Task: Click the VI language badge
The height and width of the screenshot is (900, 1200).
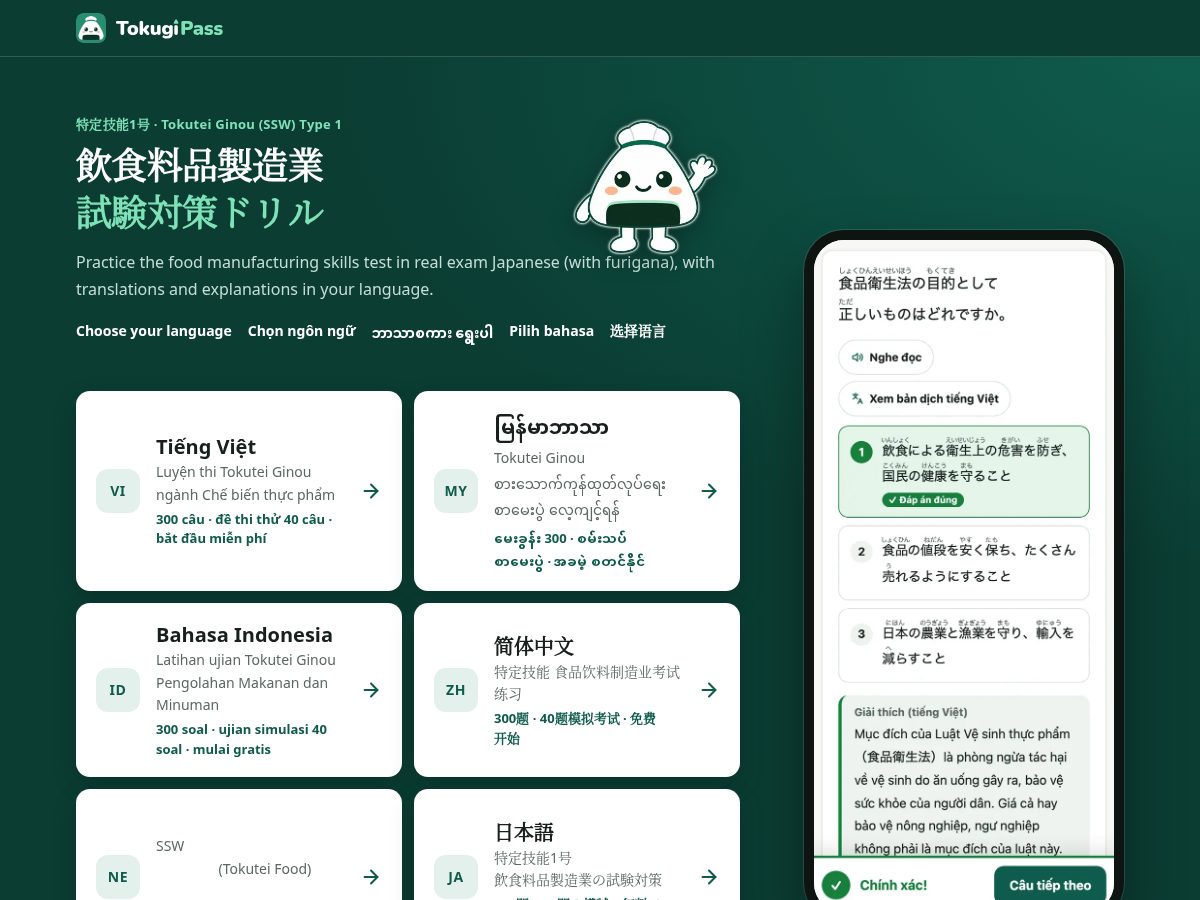Action: (118, 491)
